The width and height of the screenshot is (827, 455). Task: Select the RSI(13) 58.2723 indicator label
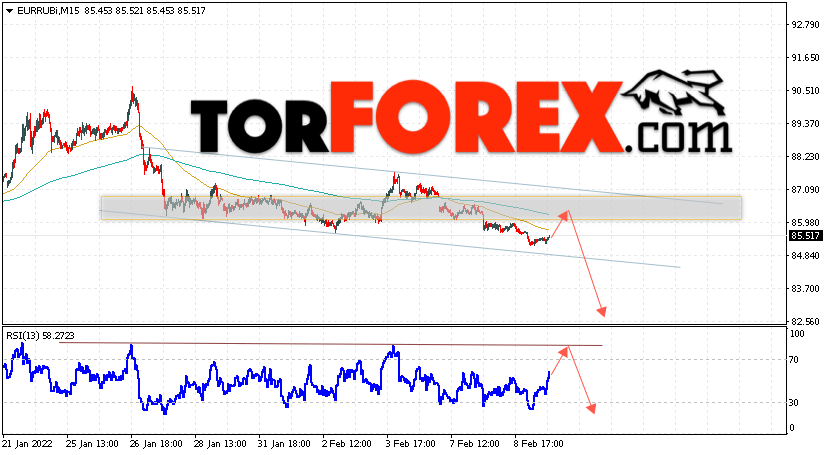pos(41,335)
